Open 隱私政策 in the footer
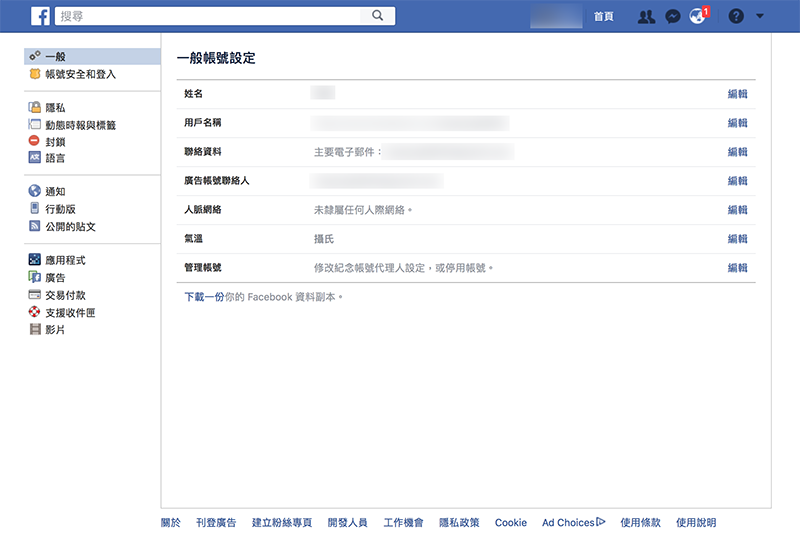Image resolution: width=800 pixels, height=533 pixels. coord(459,523)
